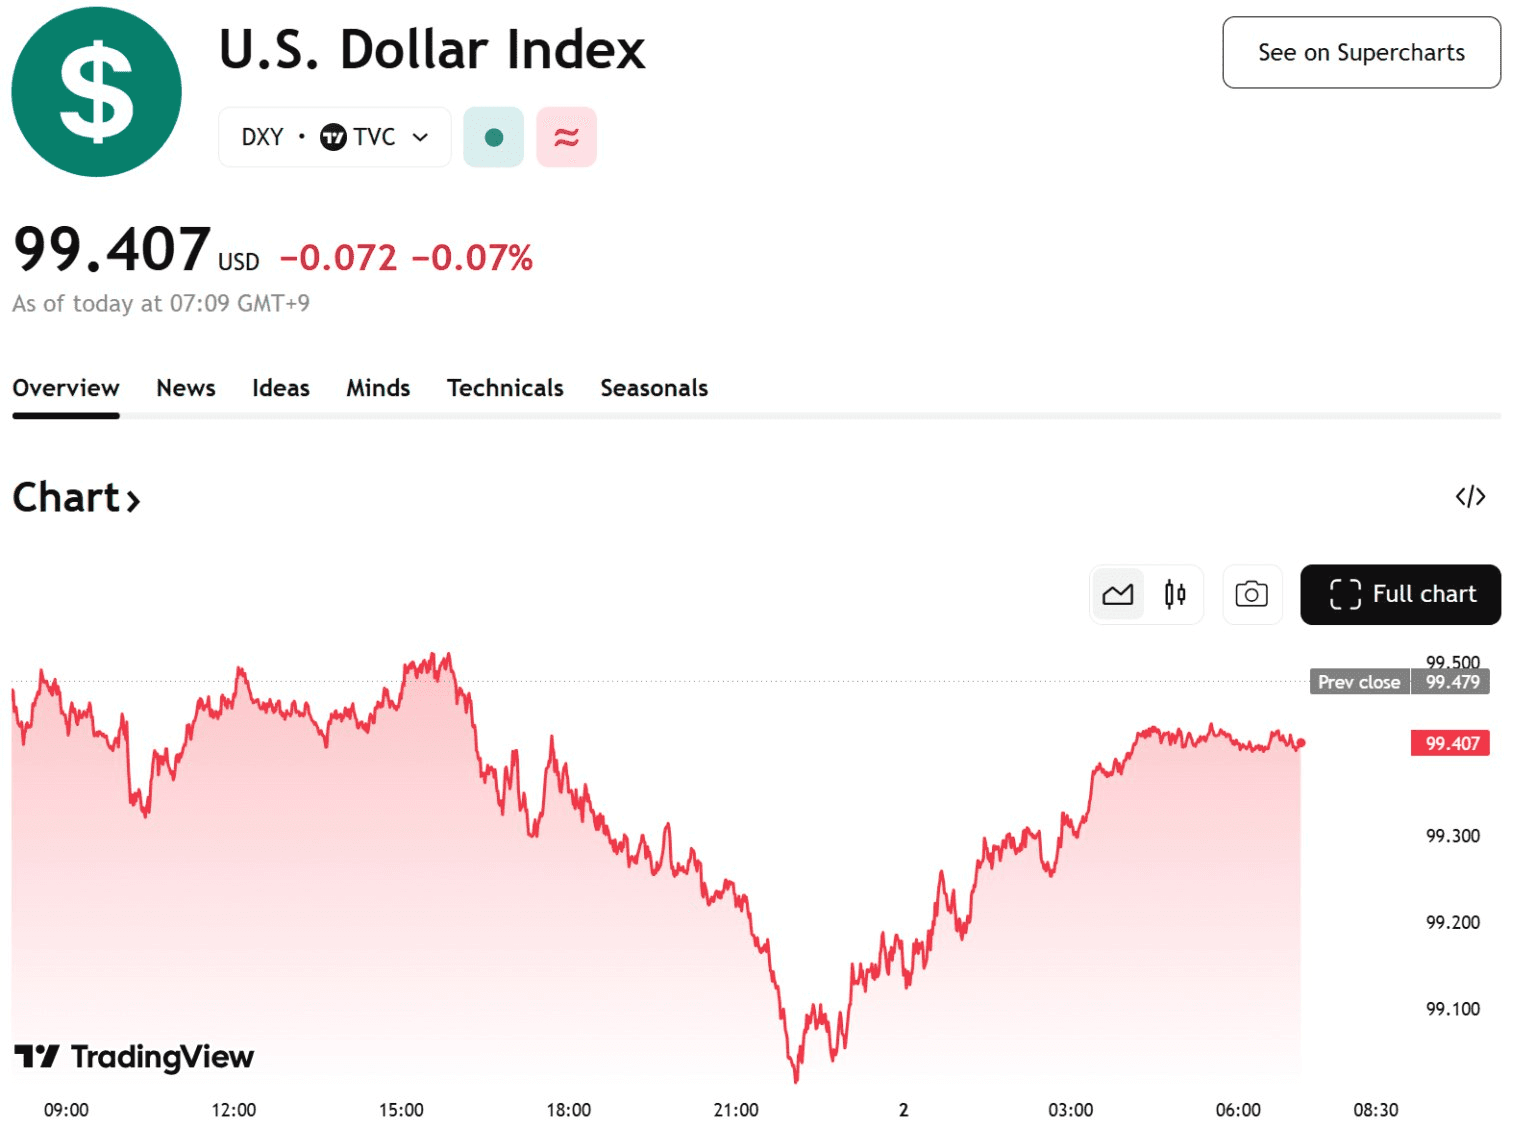Switch to candlestick chart view
Image resolution: width=1536 pixels, height=1127 pixels.
[x=1175, y=595]
